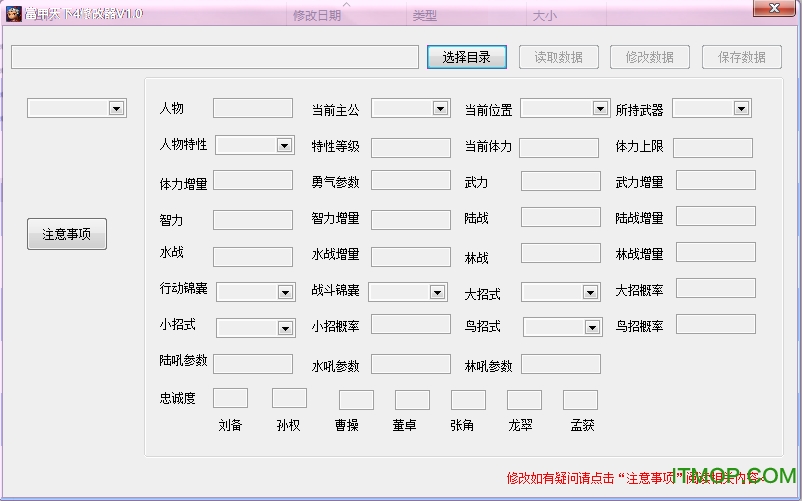Focus the 人物 name input field
The image size is (802, 501).
click(252, 108)
